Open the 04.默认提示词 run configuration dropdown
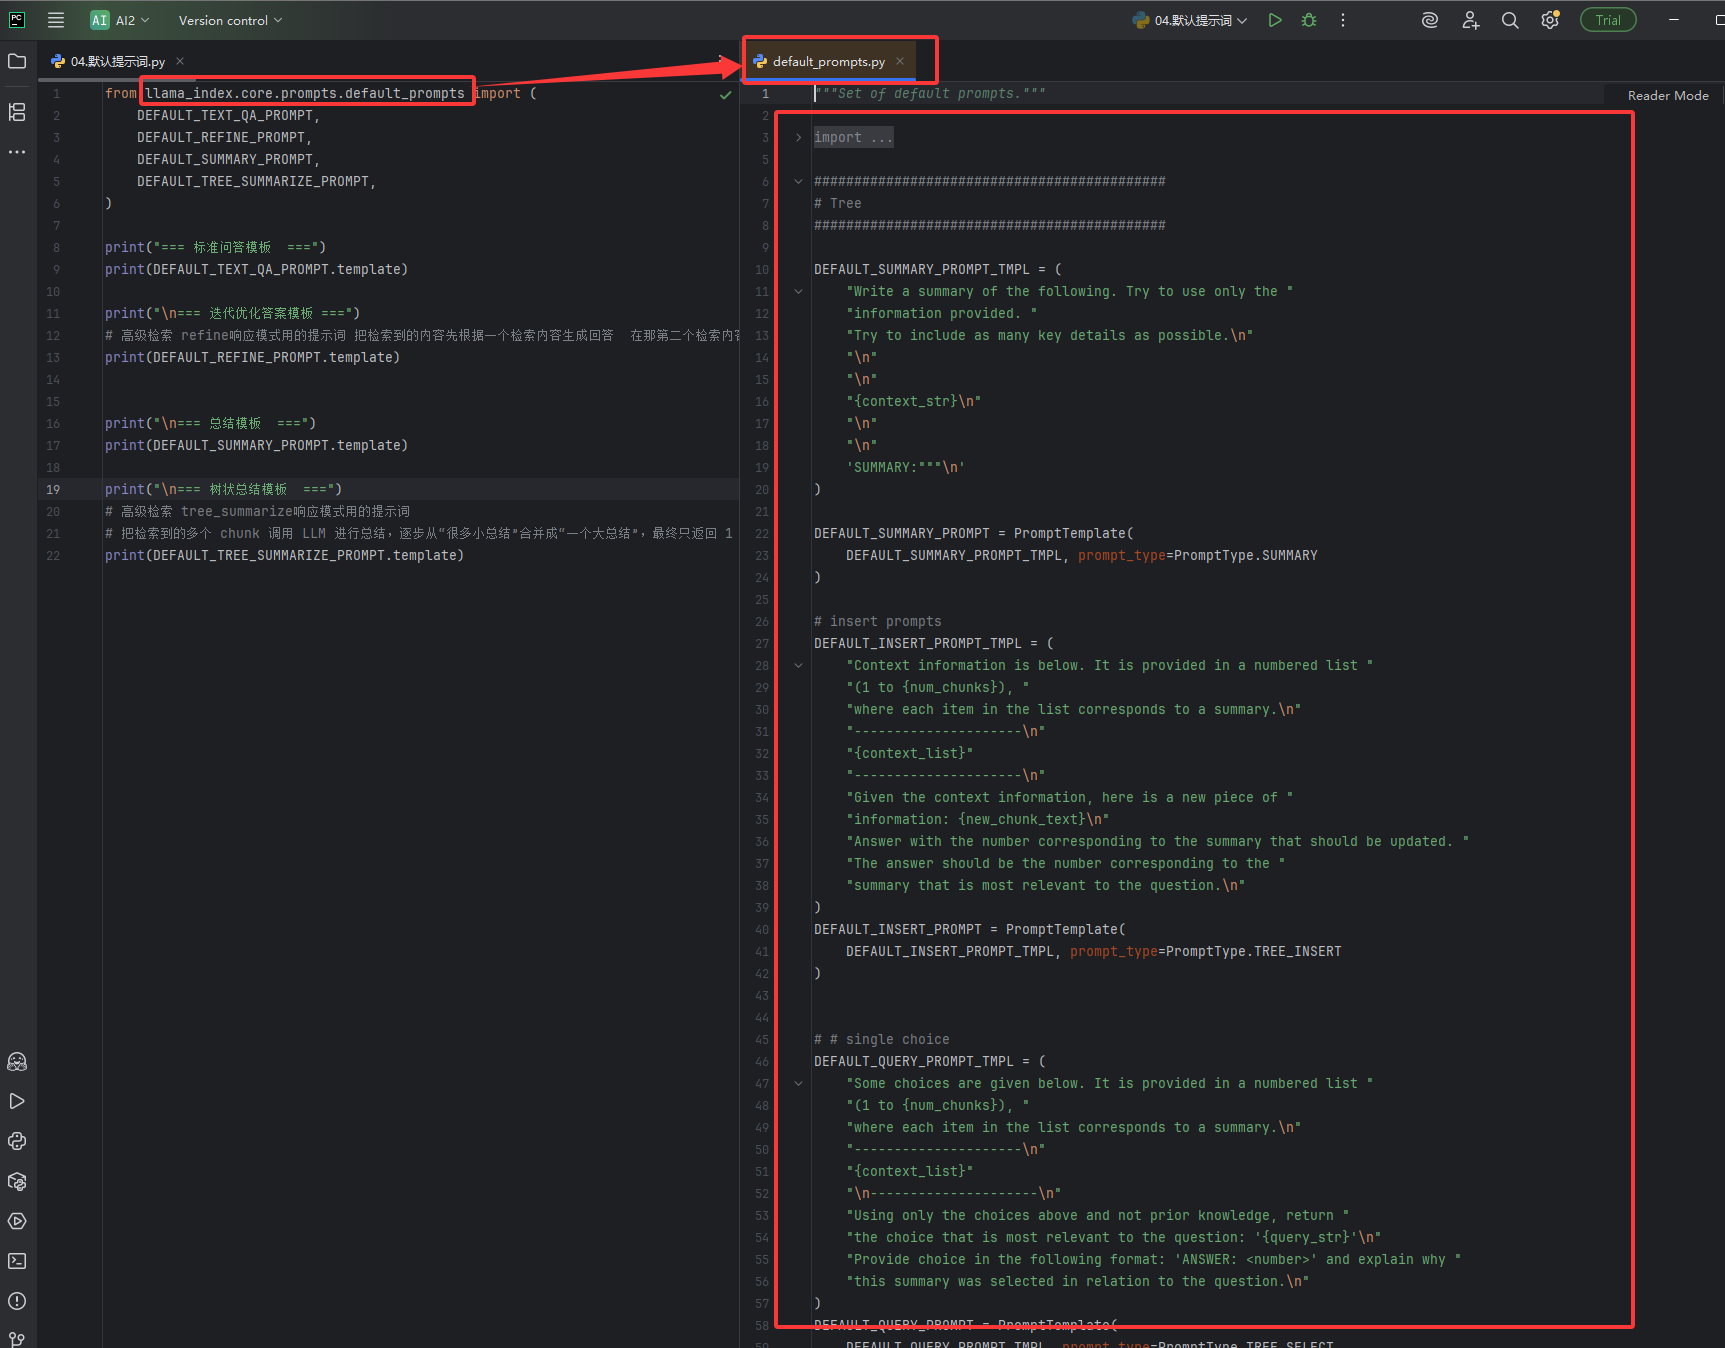 pos(1190,20)
